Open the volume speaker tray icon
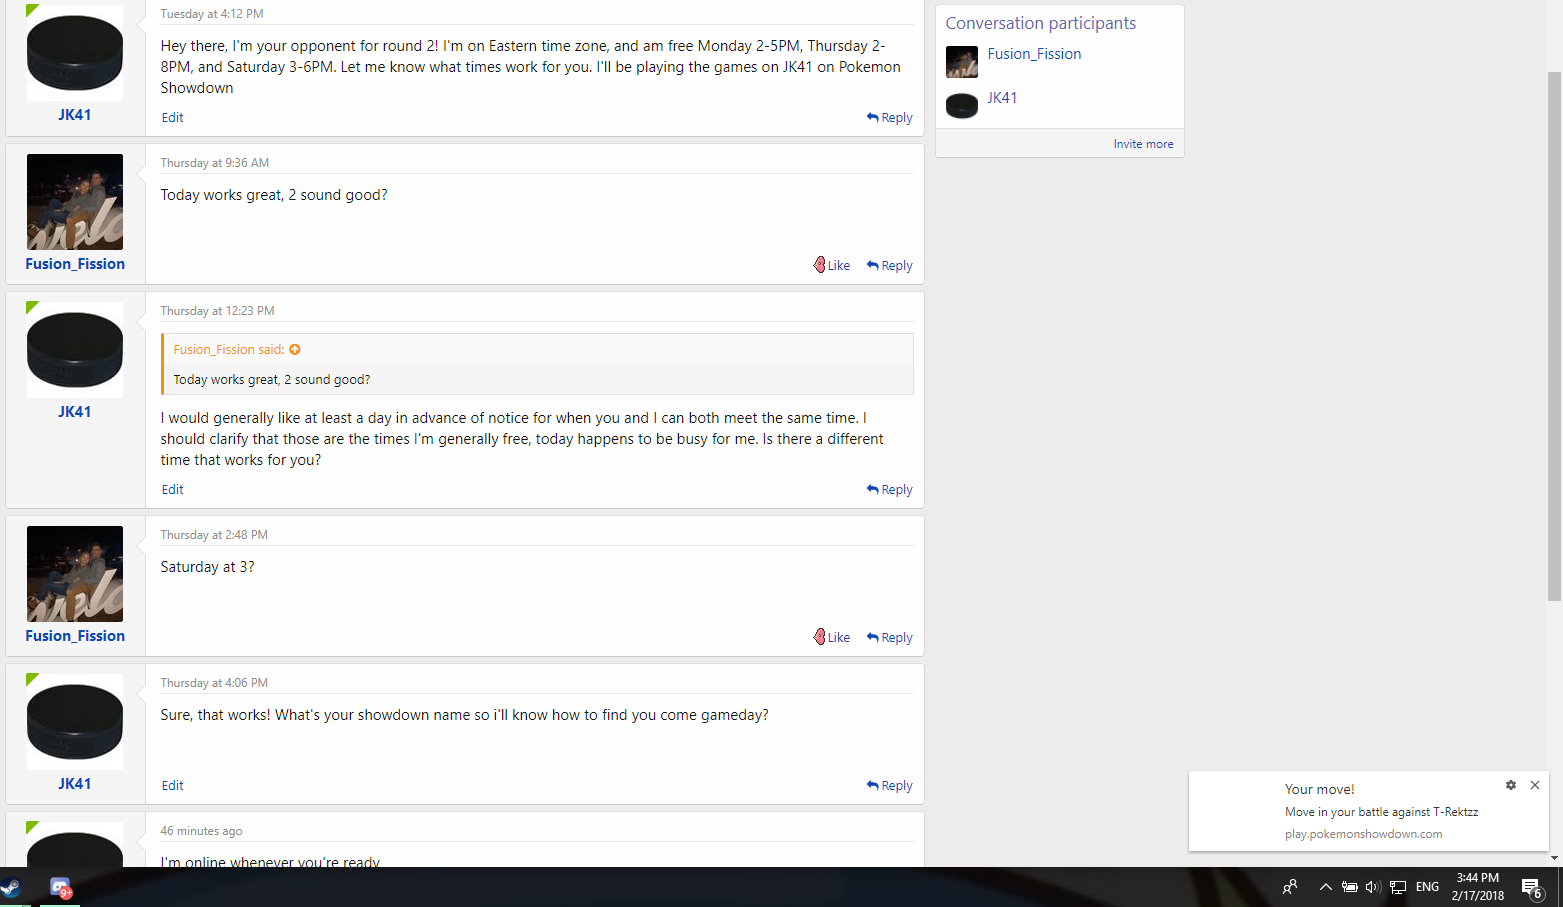Viewport: 1563px width, 907px height. point(1373,886)
